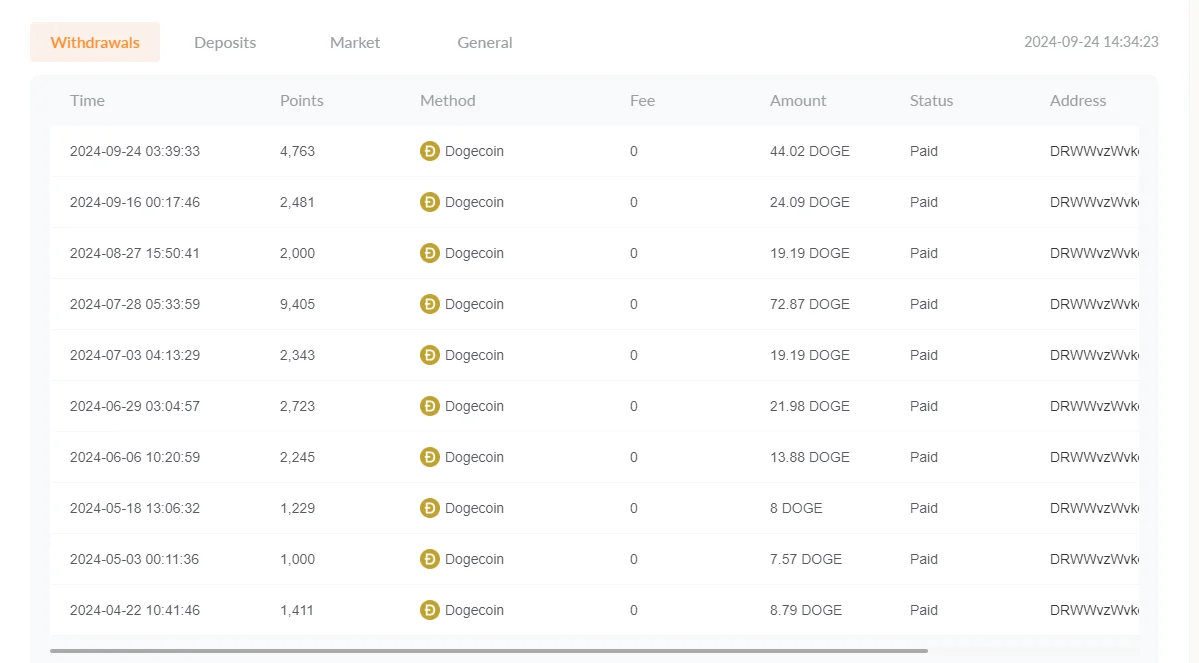This screenshot has width=1199, height=663.
Task: Click address in 2024-04-22 10:41:46 row
Action: tap(1094, 610)
